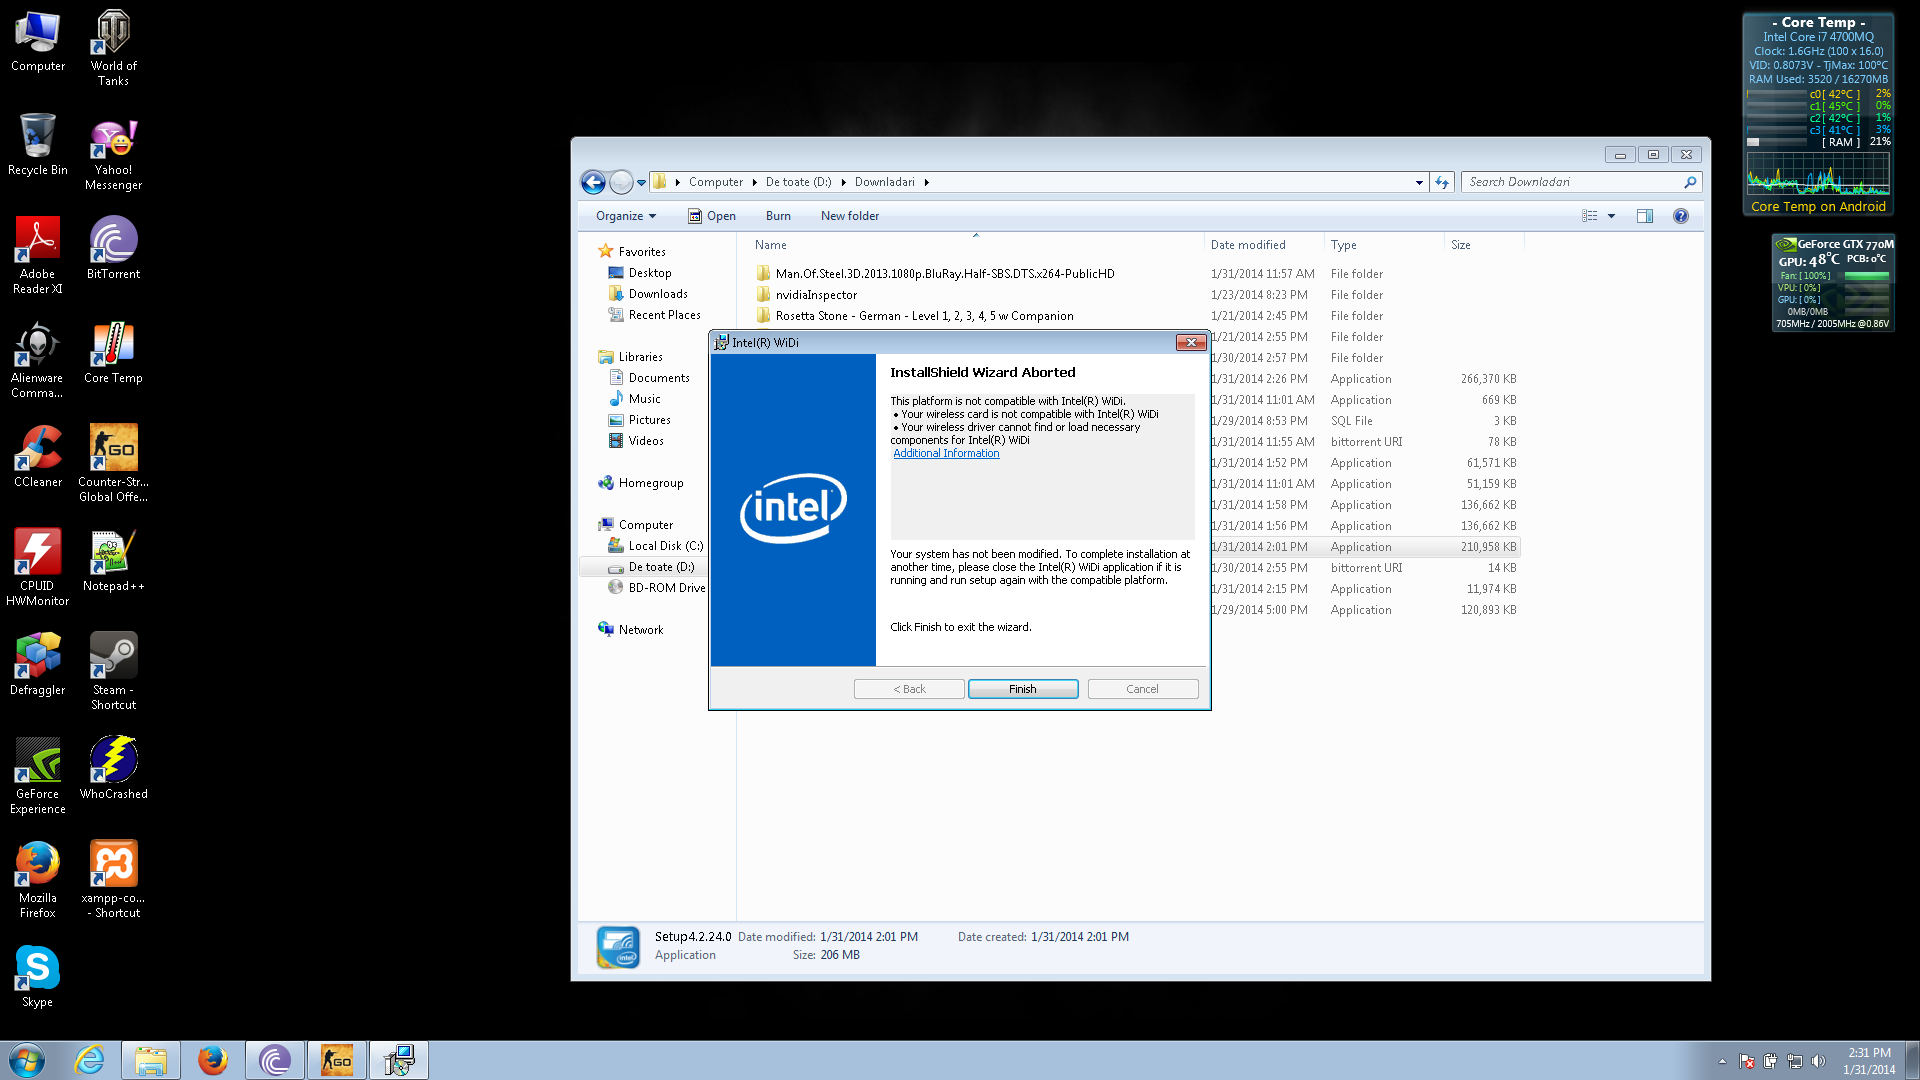The height and width of the screenshot is (1080, 1920).
Task: Open Organize dropdown menu
Action: pos(626,216)
